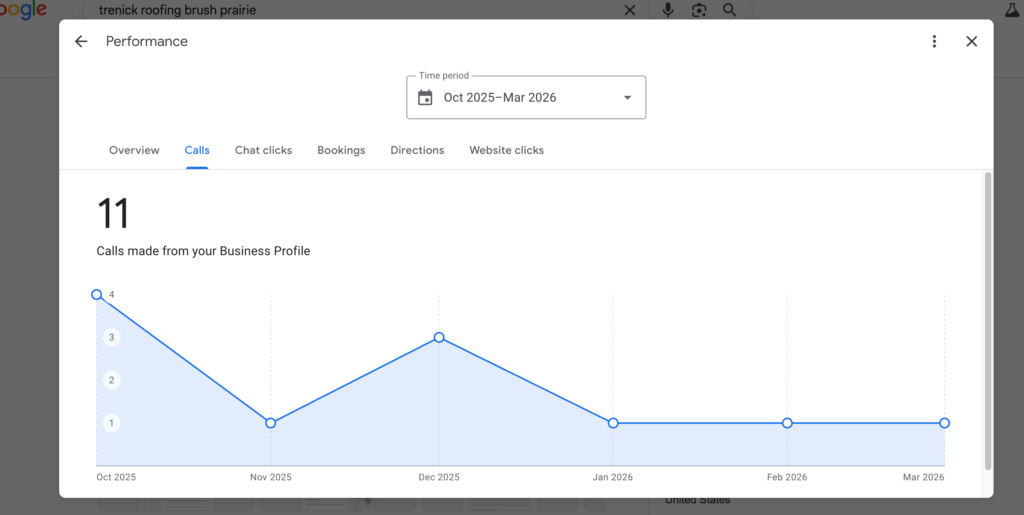Open the Search Labs flask icon

point(1011,9)
